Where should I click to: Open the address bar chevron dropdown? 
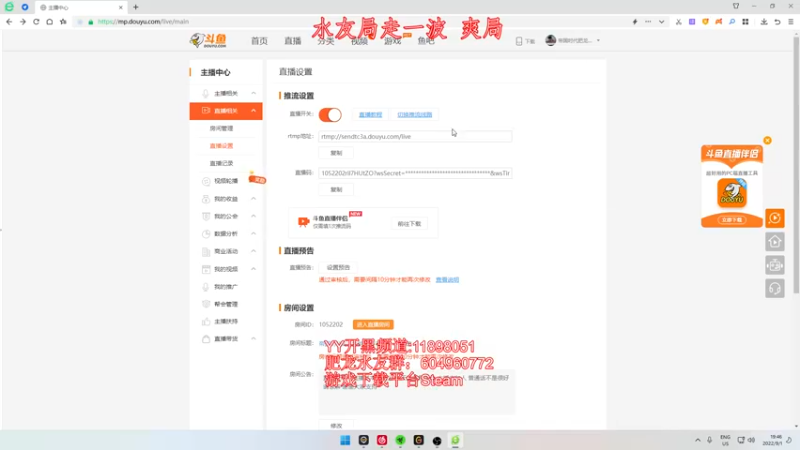point(661,22)
